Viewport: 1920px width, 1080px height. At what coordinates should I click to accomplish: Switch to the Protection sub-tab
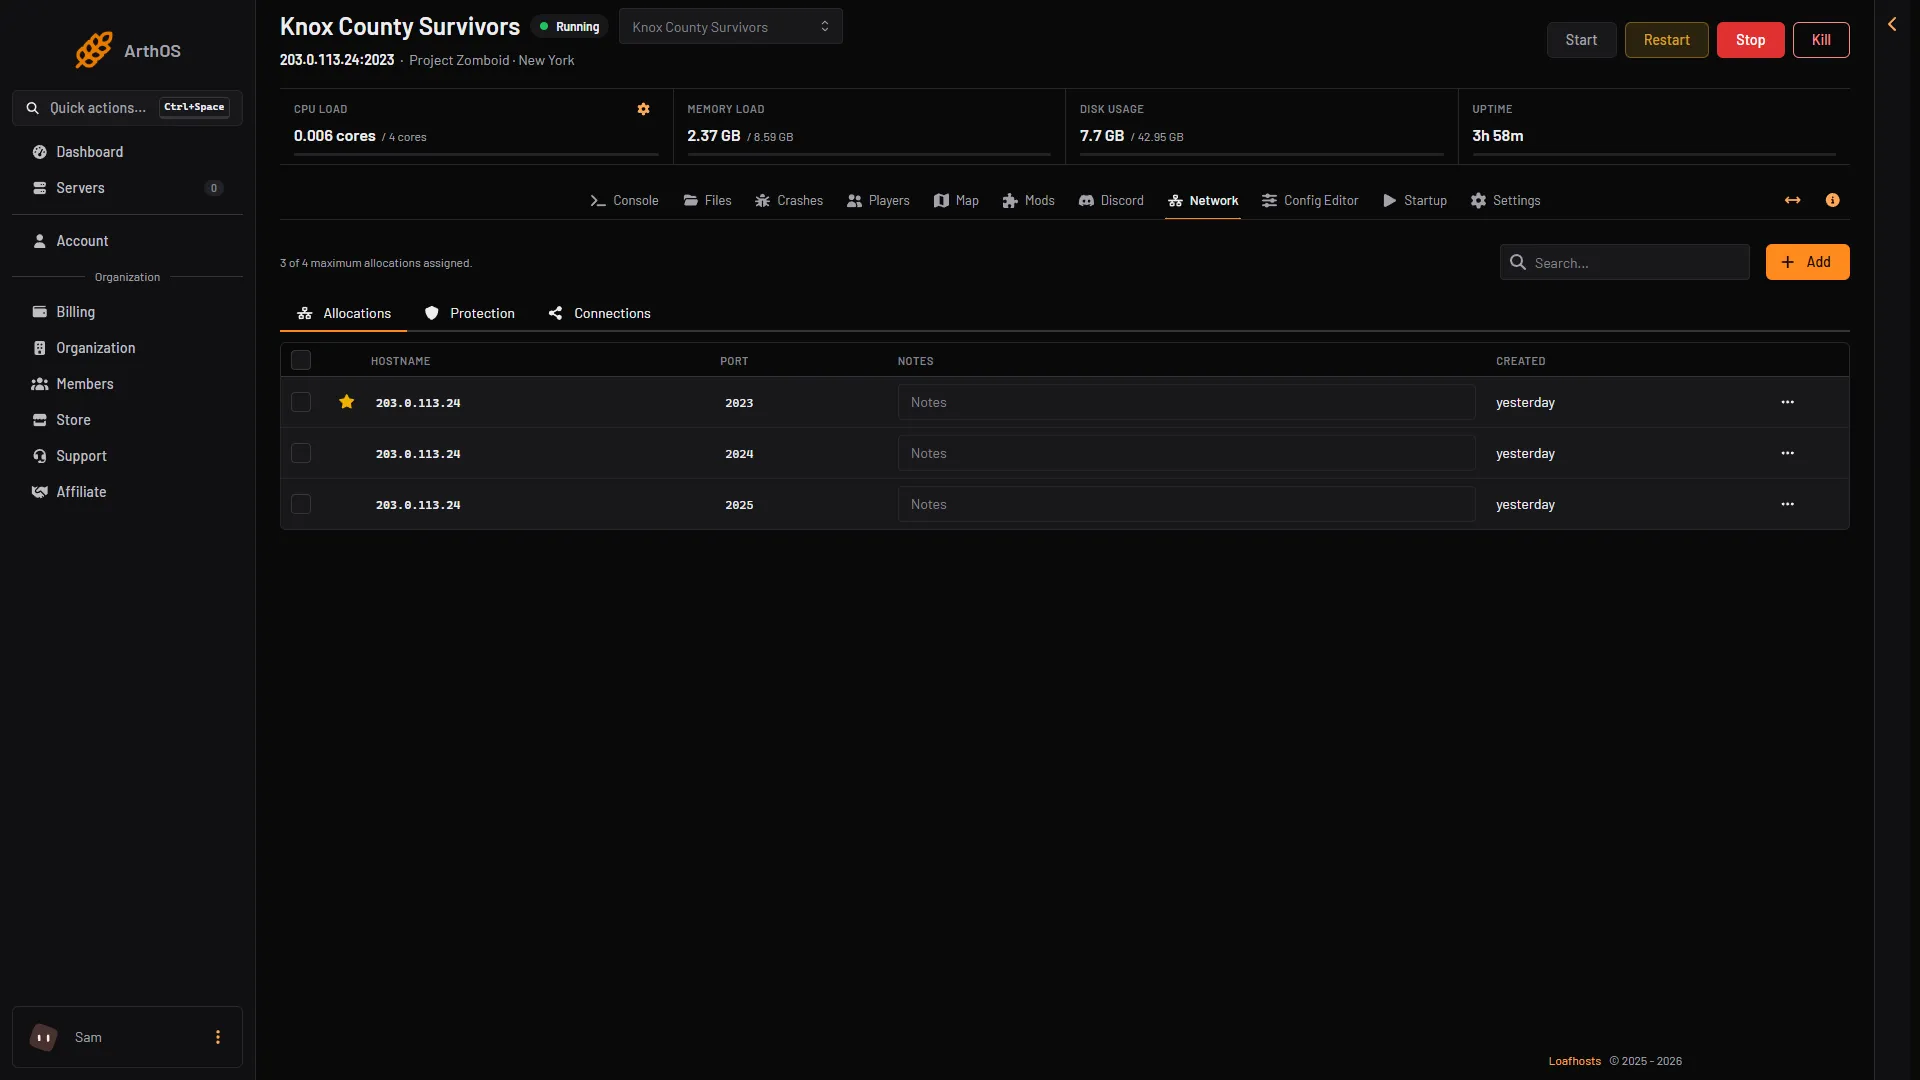tap(469, 314)
